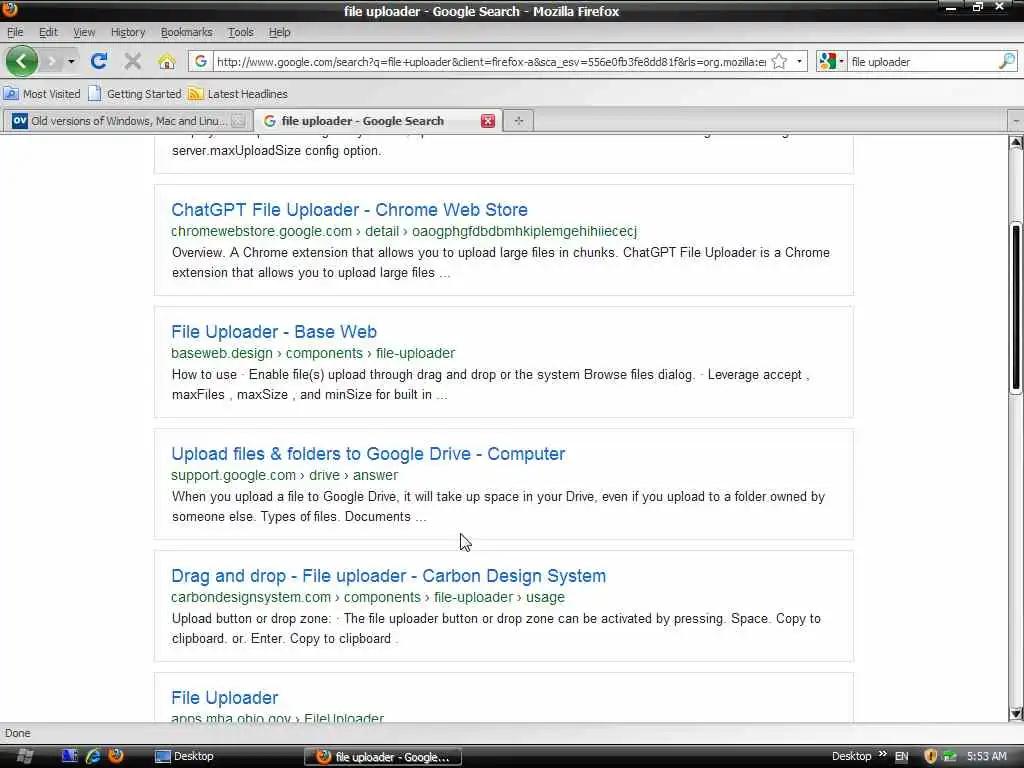Viewport: 1024px width, 768px height.
Task: Open the Edit menu
Action: [48, 32]
